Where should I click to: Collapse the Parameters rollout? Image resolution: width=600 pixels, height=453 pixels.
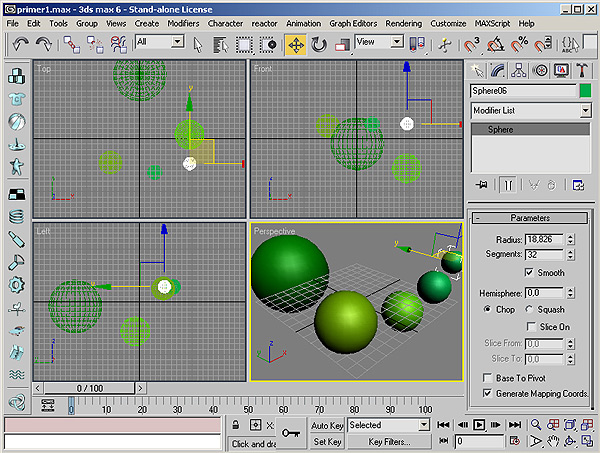click(530, 218)
